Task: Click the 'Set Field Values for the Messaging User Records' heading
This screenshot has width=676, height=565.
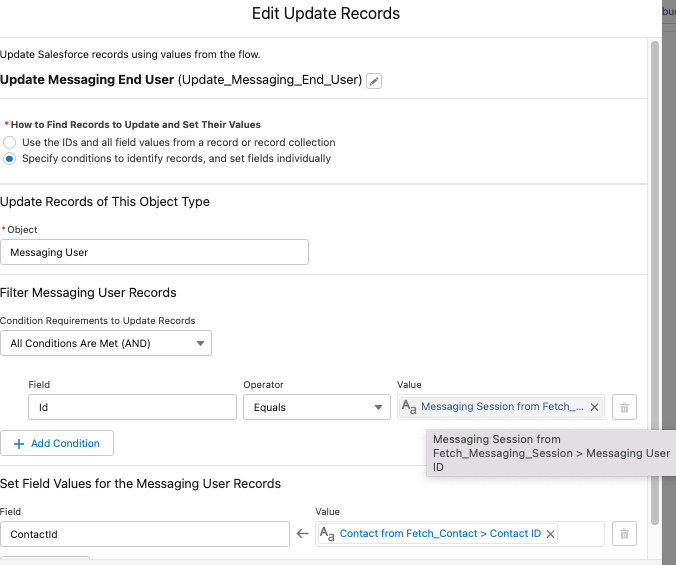Action: [140, 484]
